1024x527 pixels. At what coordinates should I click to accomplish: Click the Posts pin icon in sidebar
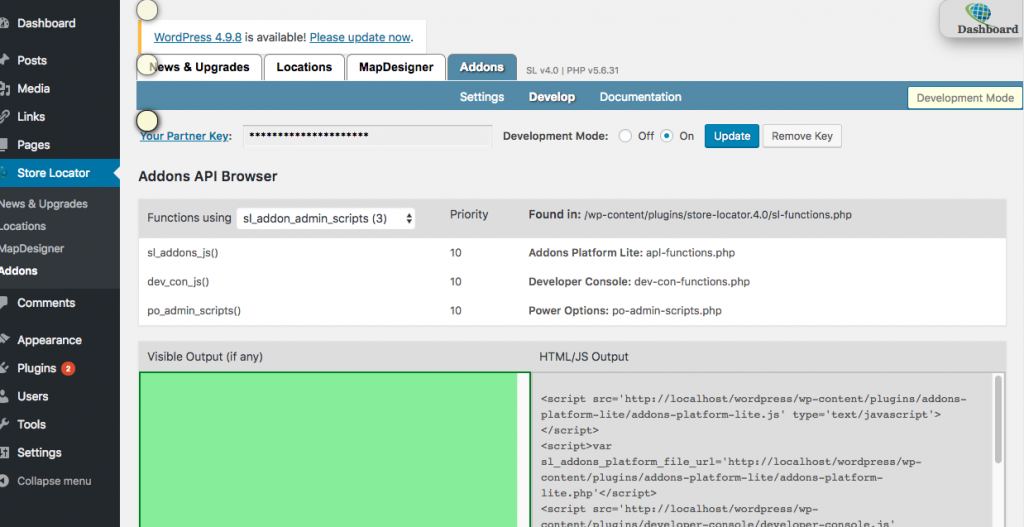point(5,60)
